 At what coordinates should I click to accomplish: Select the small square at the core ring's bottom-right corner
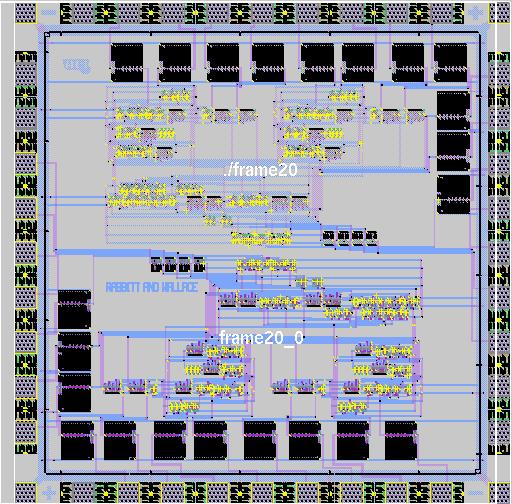pyautogui.click(x=477, y=471)
